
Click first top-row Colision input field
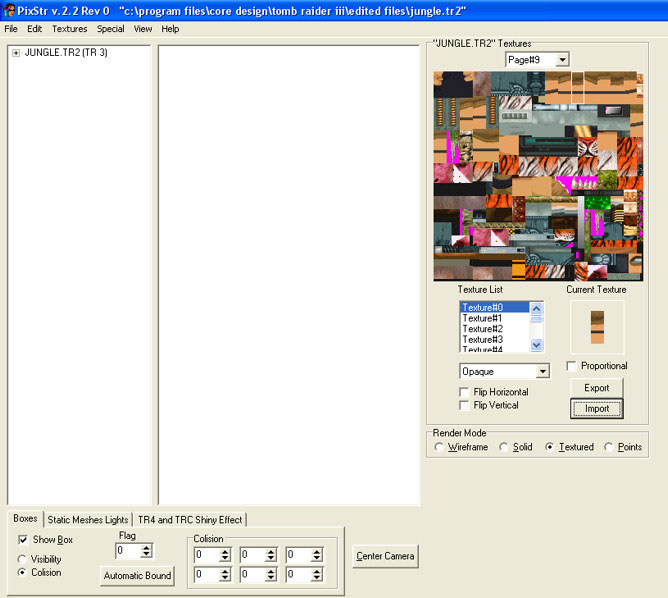point(207,555)
